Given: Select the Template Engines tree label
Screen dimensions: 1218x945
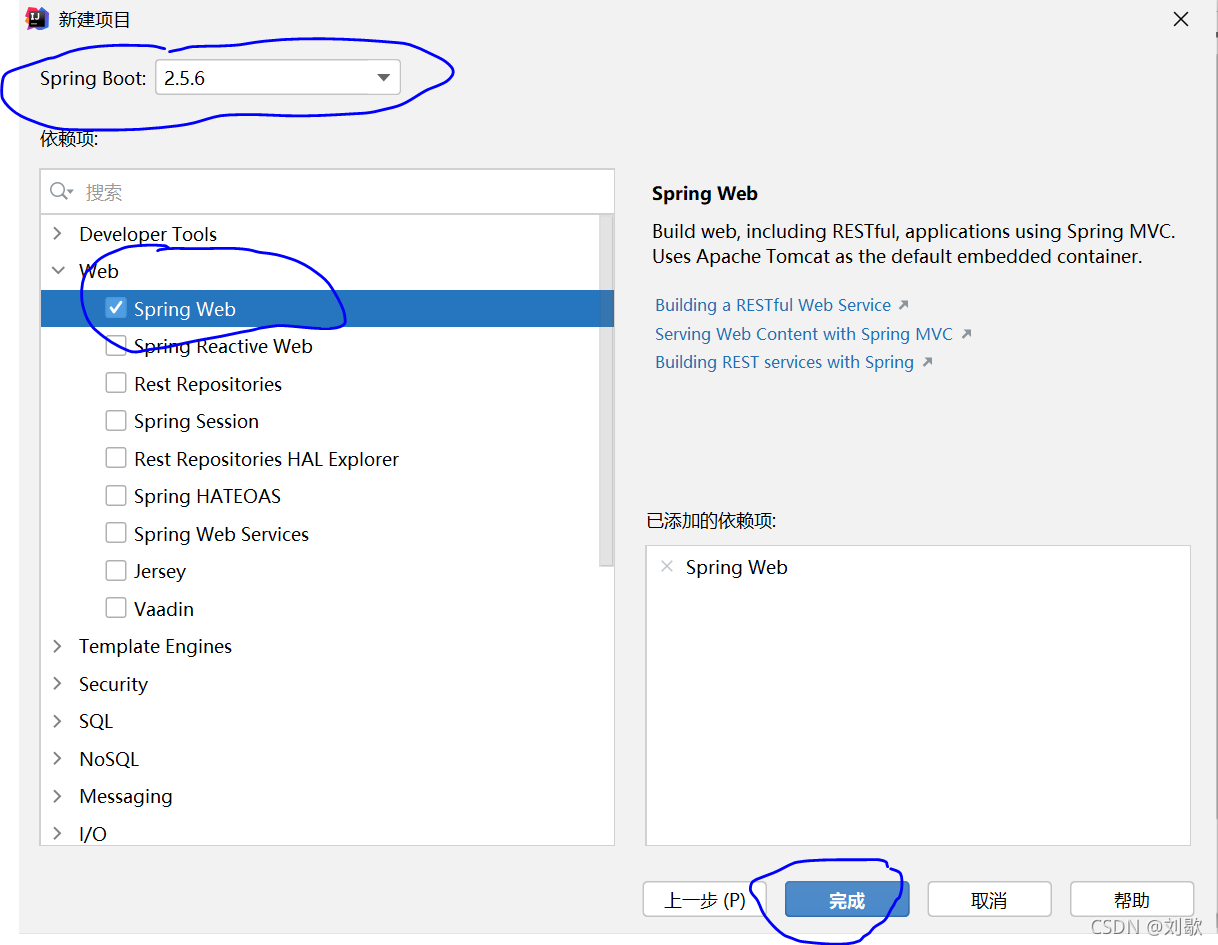Looking at the screenshot, I should (x=155, y=646).
